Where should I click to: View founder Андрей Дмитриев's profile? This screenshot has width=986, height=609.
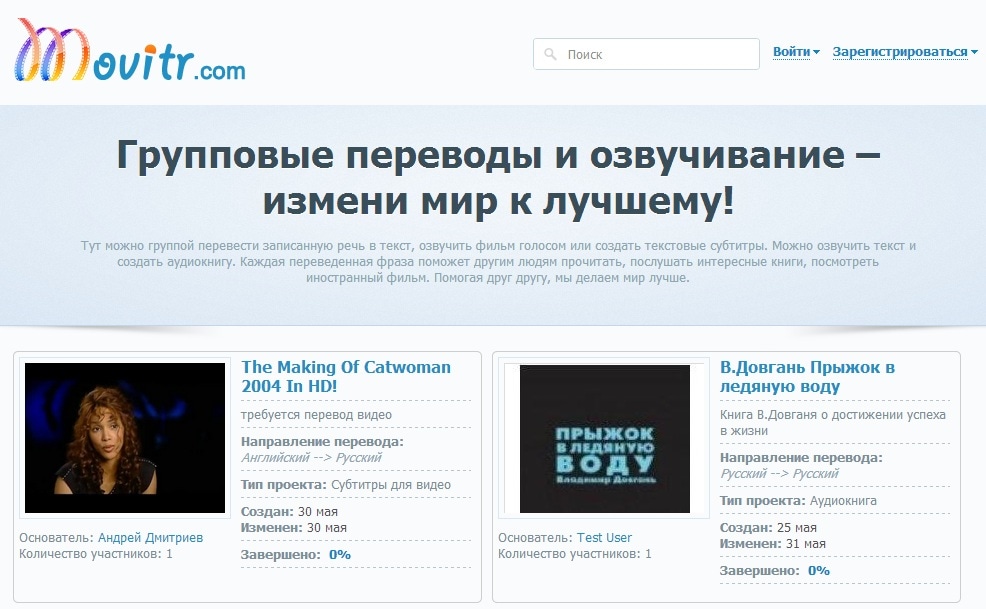(150, 537)
